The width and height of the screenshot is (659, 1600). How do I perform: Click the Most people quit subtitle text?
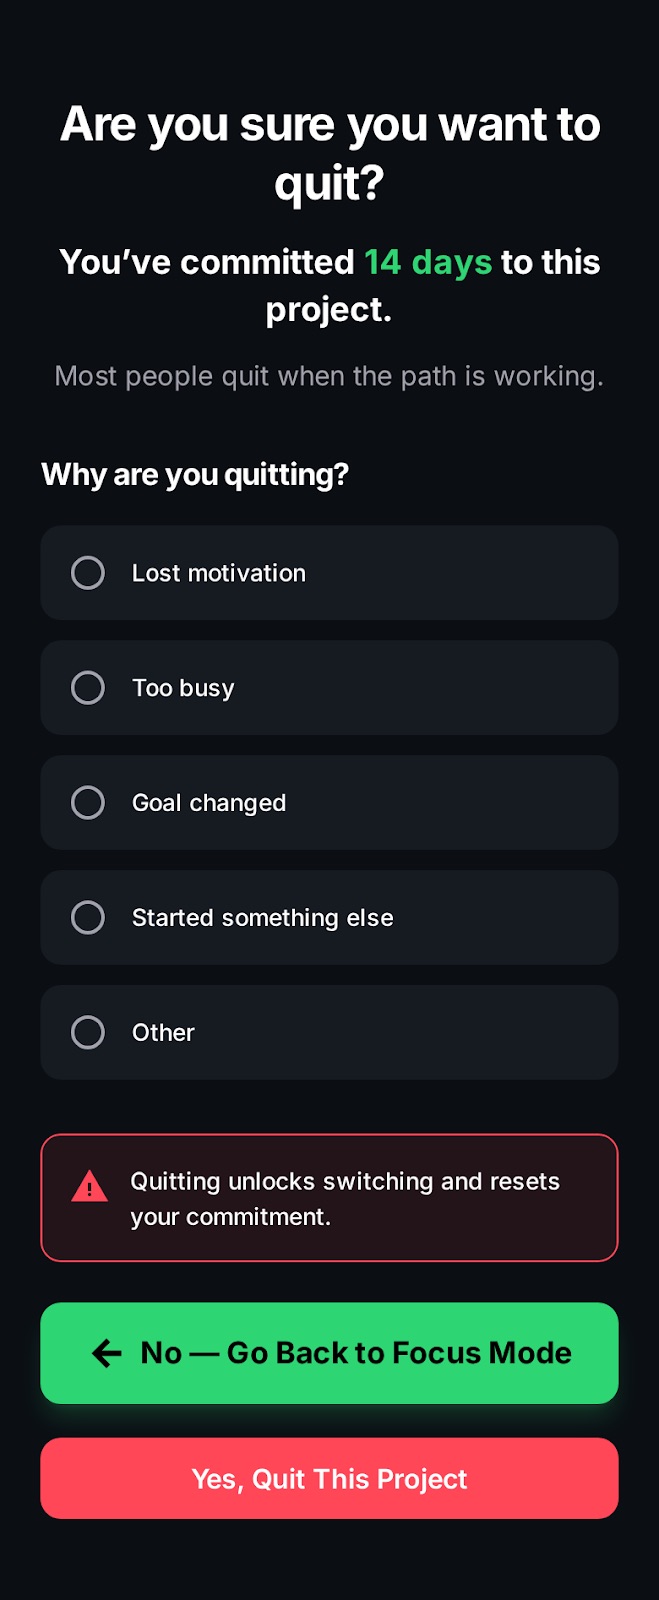[x=330, y=376]
